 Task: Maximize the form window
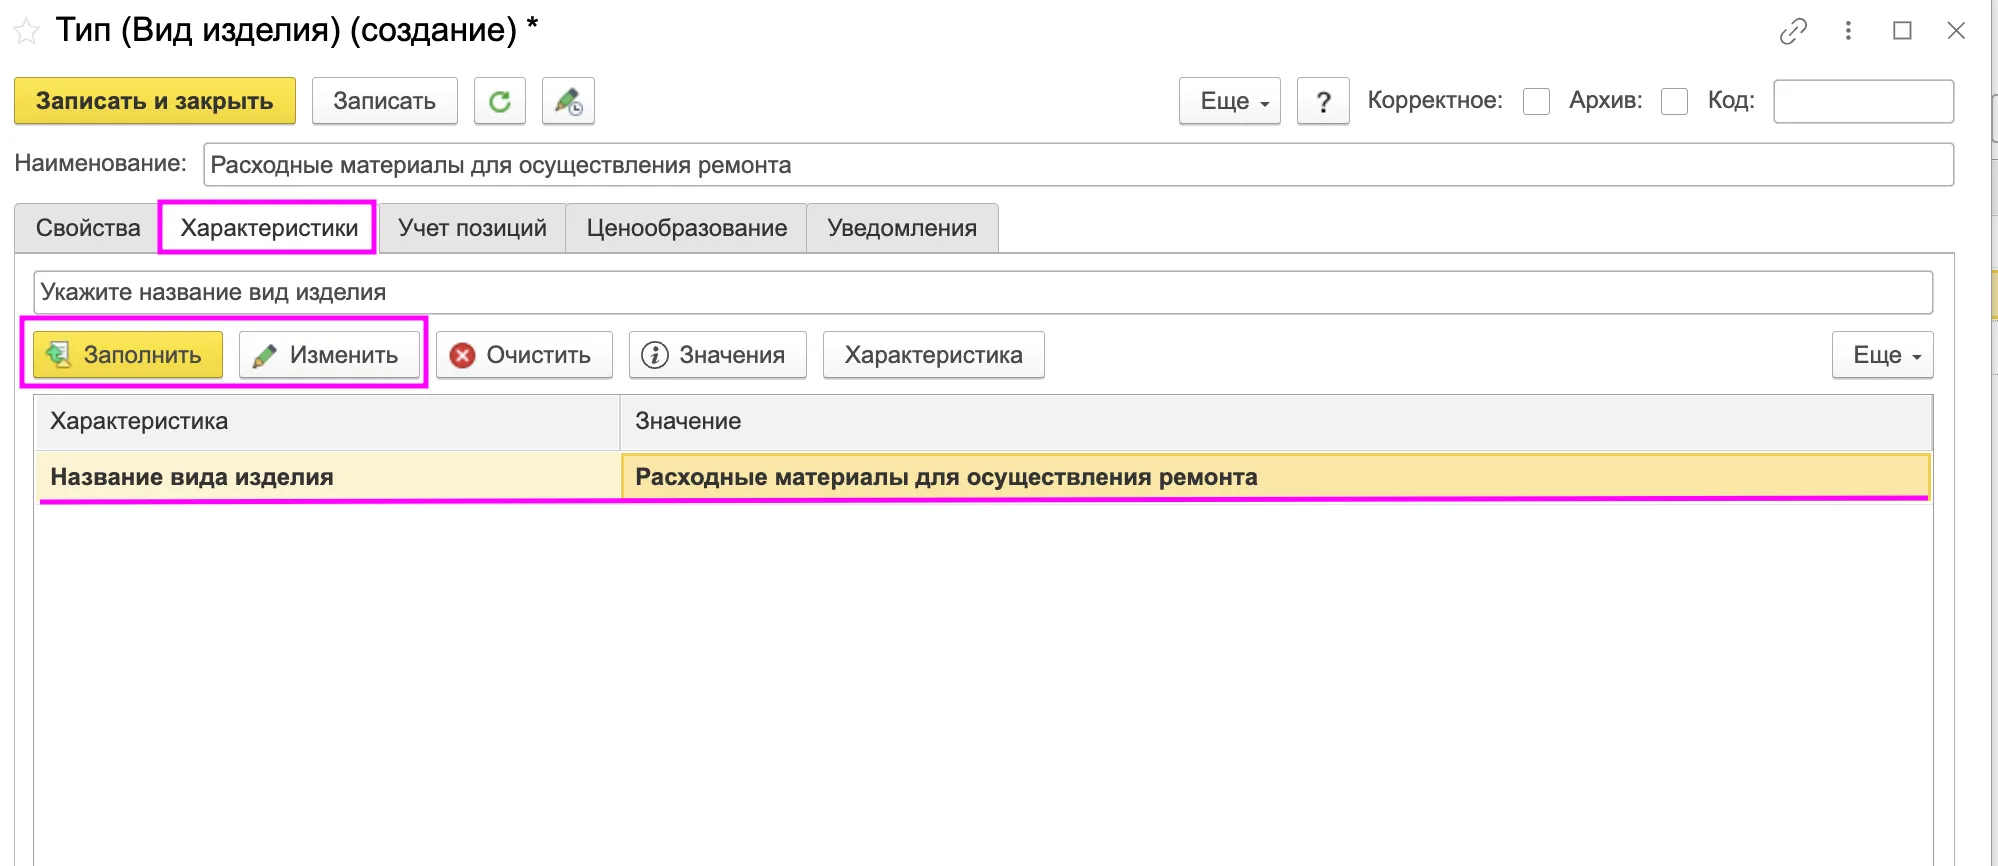[x=1903, y=31]
